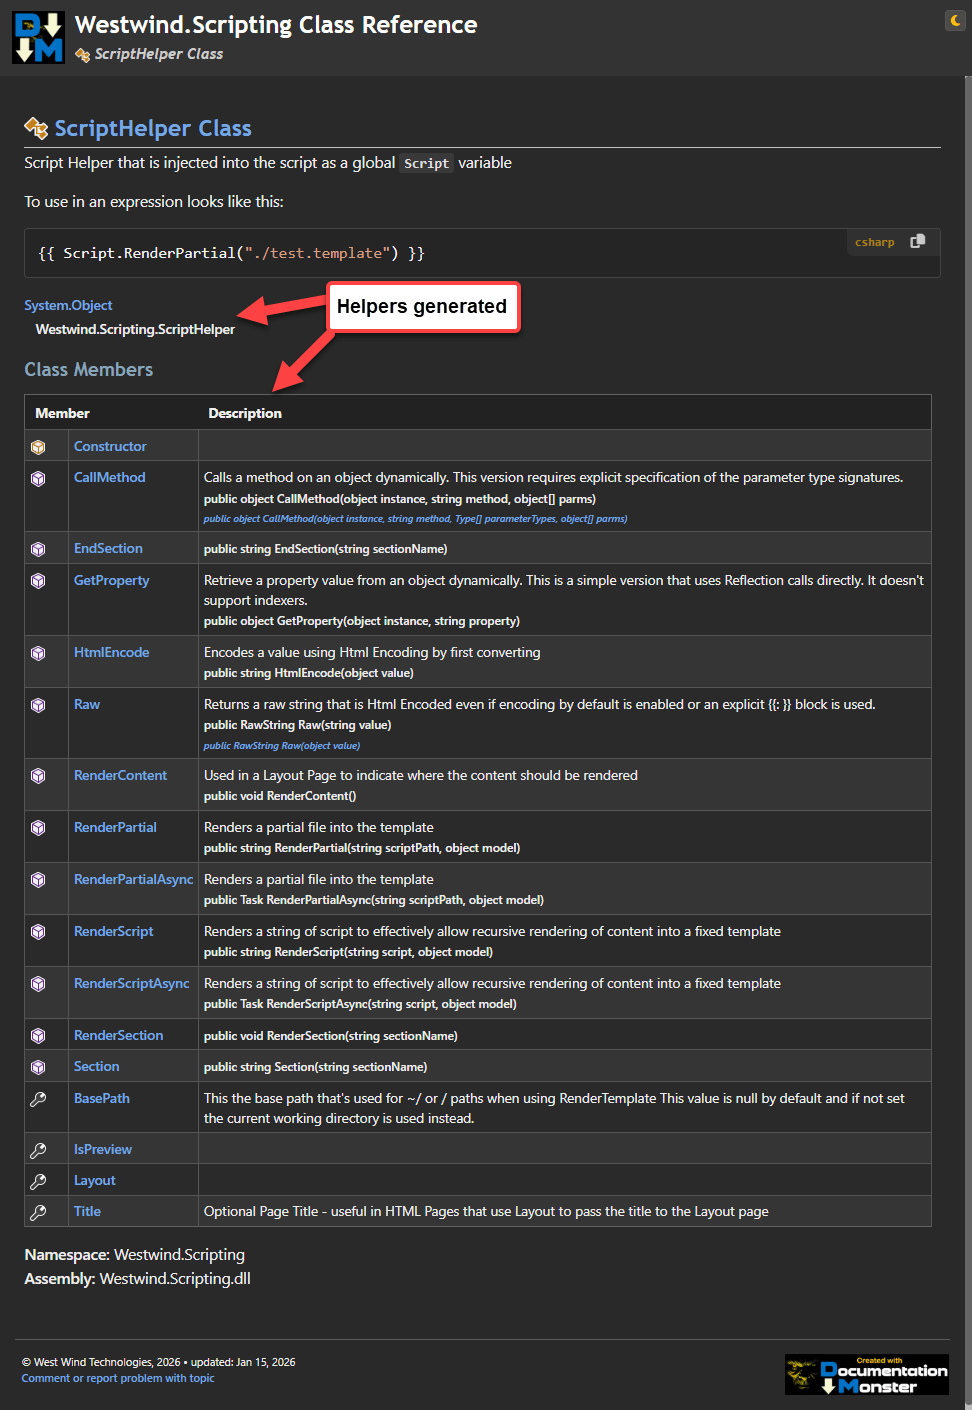The image size is (972, 1410).
Task: Click the Created with Documentation Monster badge
Action: tap(866, 1374)
